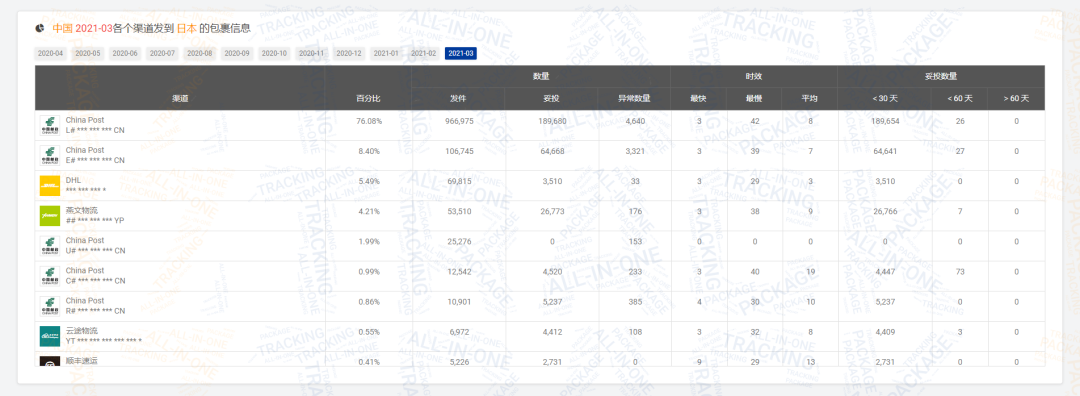Click China Post R# *** *** *** CN name
This screenshot has width=1080, height=396.
(95, 306)
